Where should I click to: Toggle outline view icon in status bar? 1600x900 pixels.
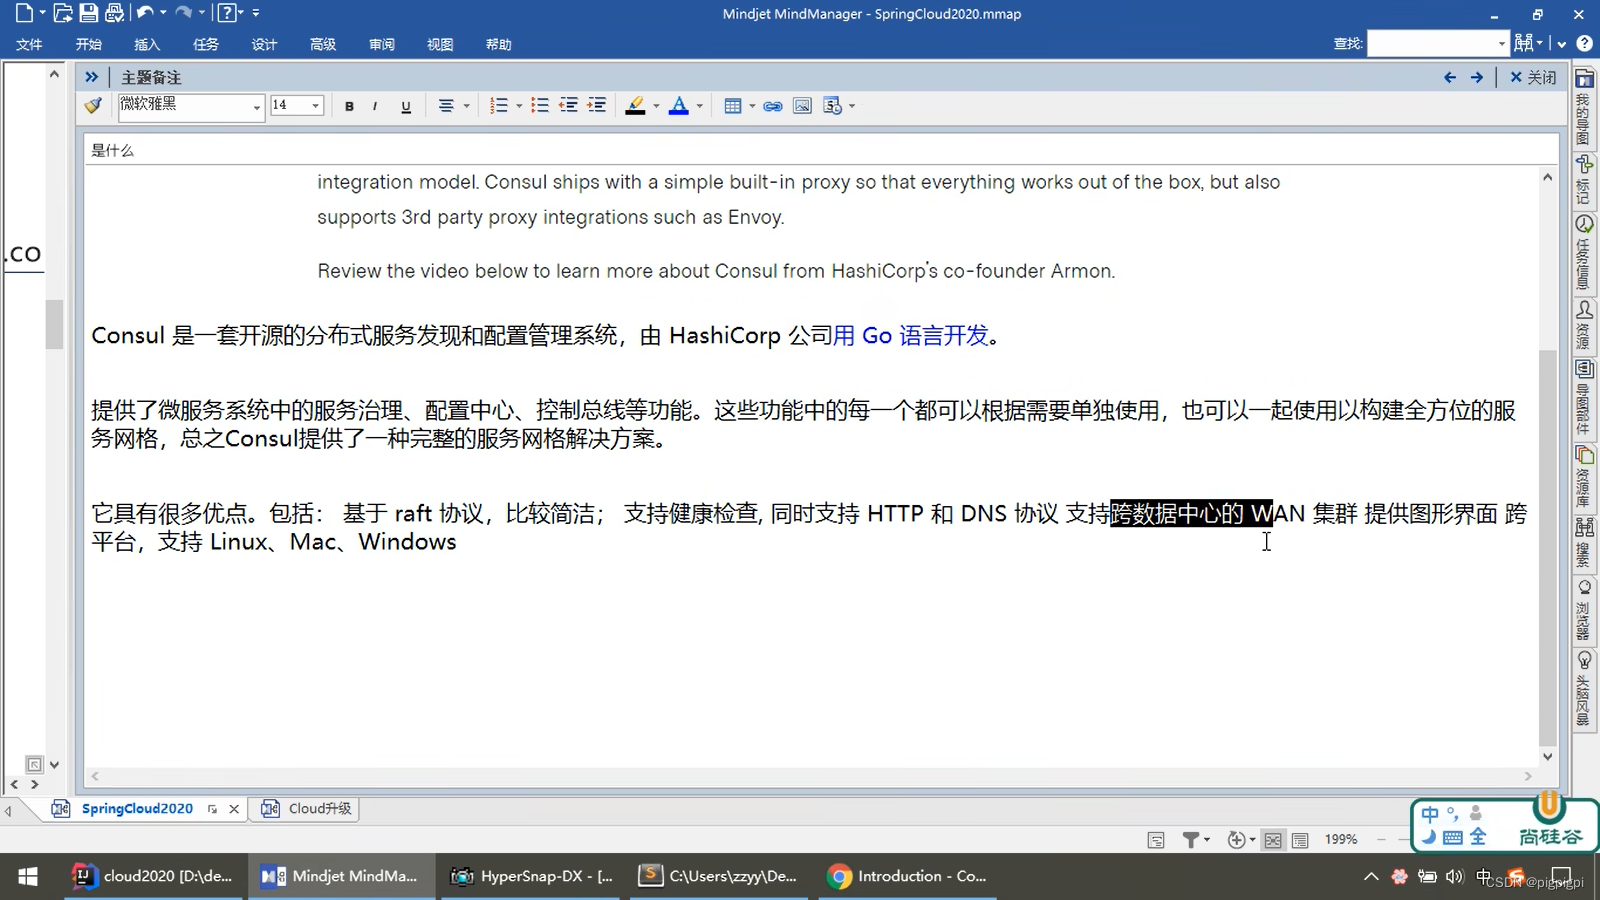(1300, 840)
